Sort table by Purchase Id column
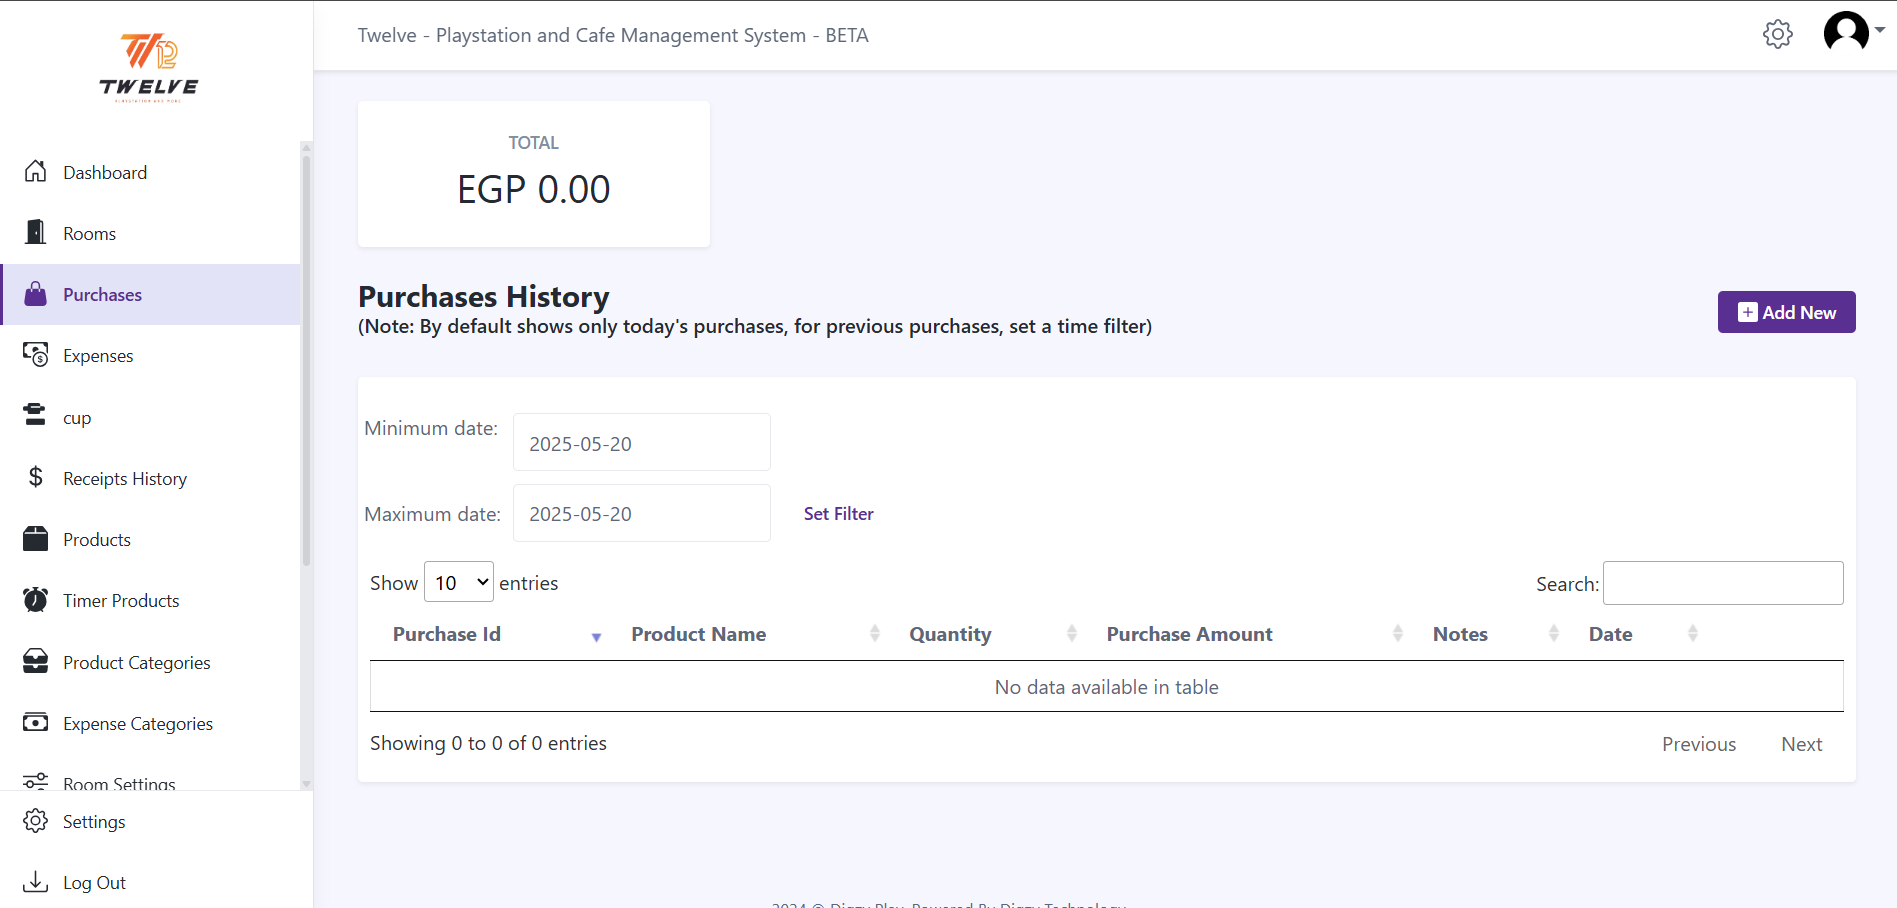 coord(447,634)
